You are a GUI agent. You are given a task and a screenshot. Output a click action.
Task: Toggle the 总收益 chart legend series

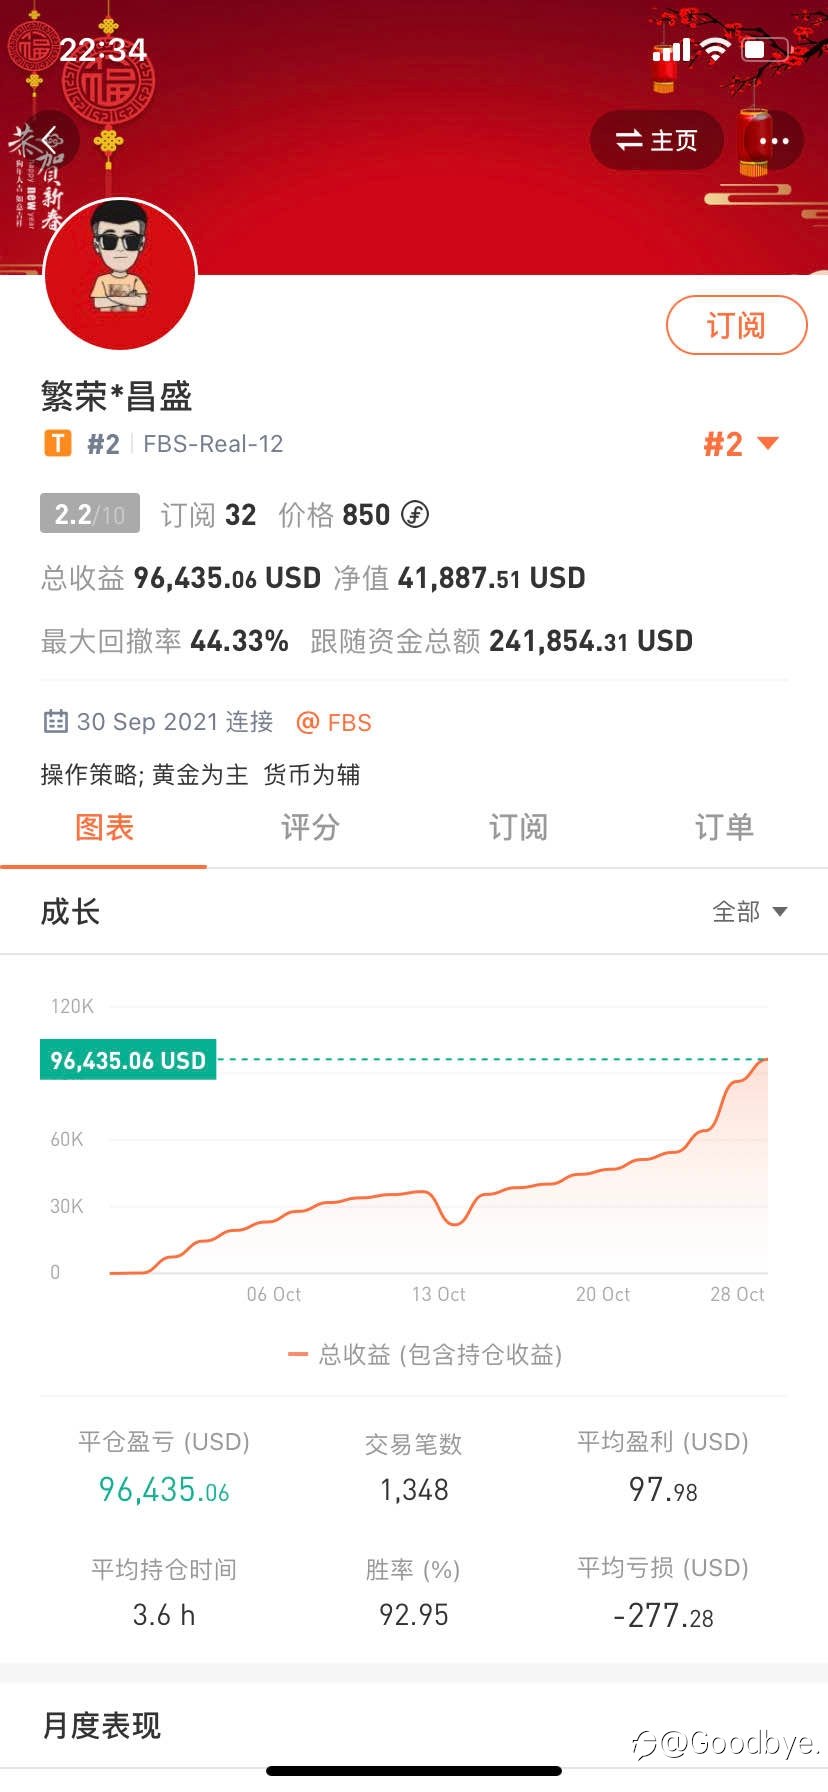(425, 1354)
